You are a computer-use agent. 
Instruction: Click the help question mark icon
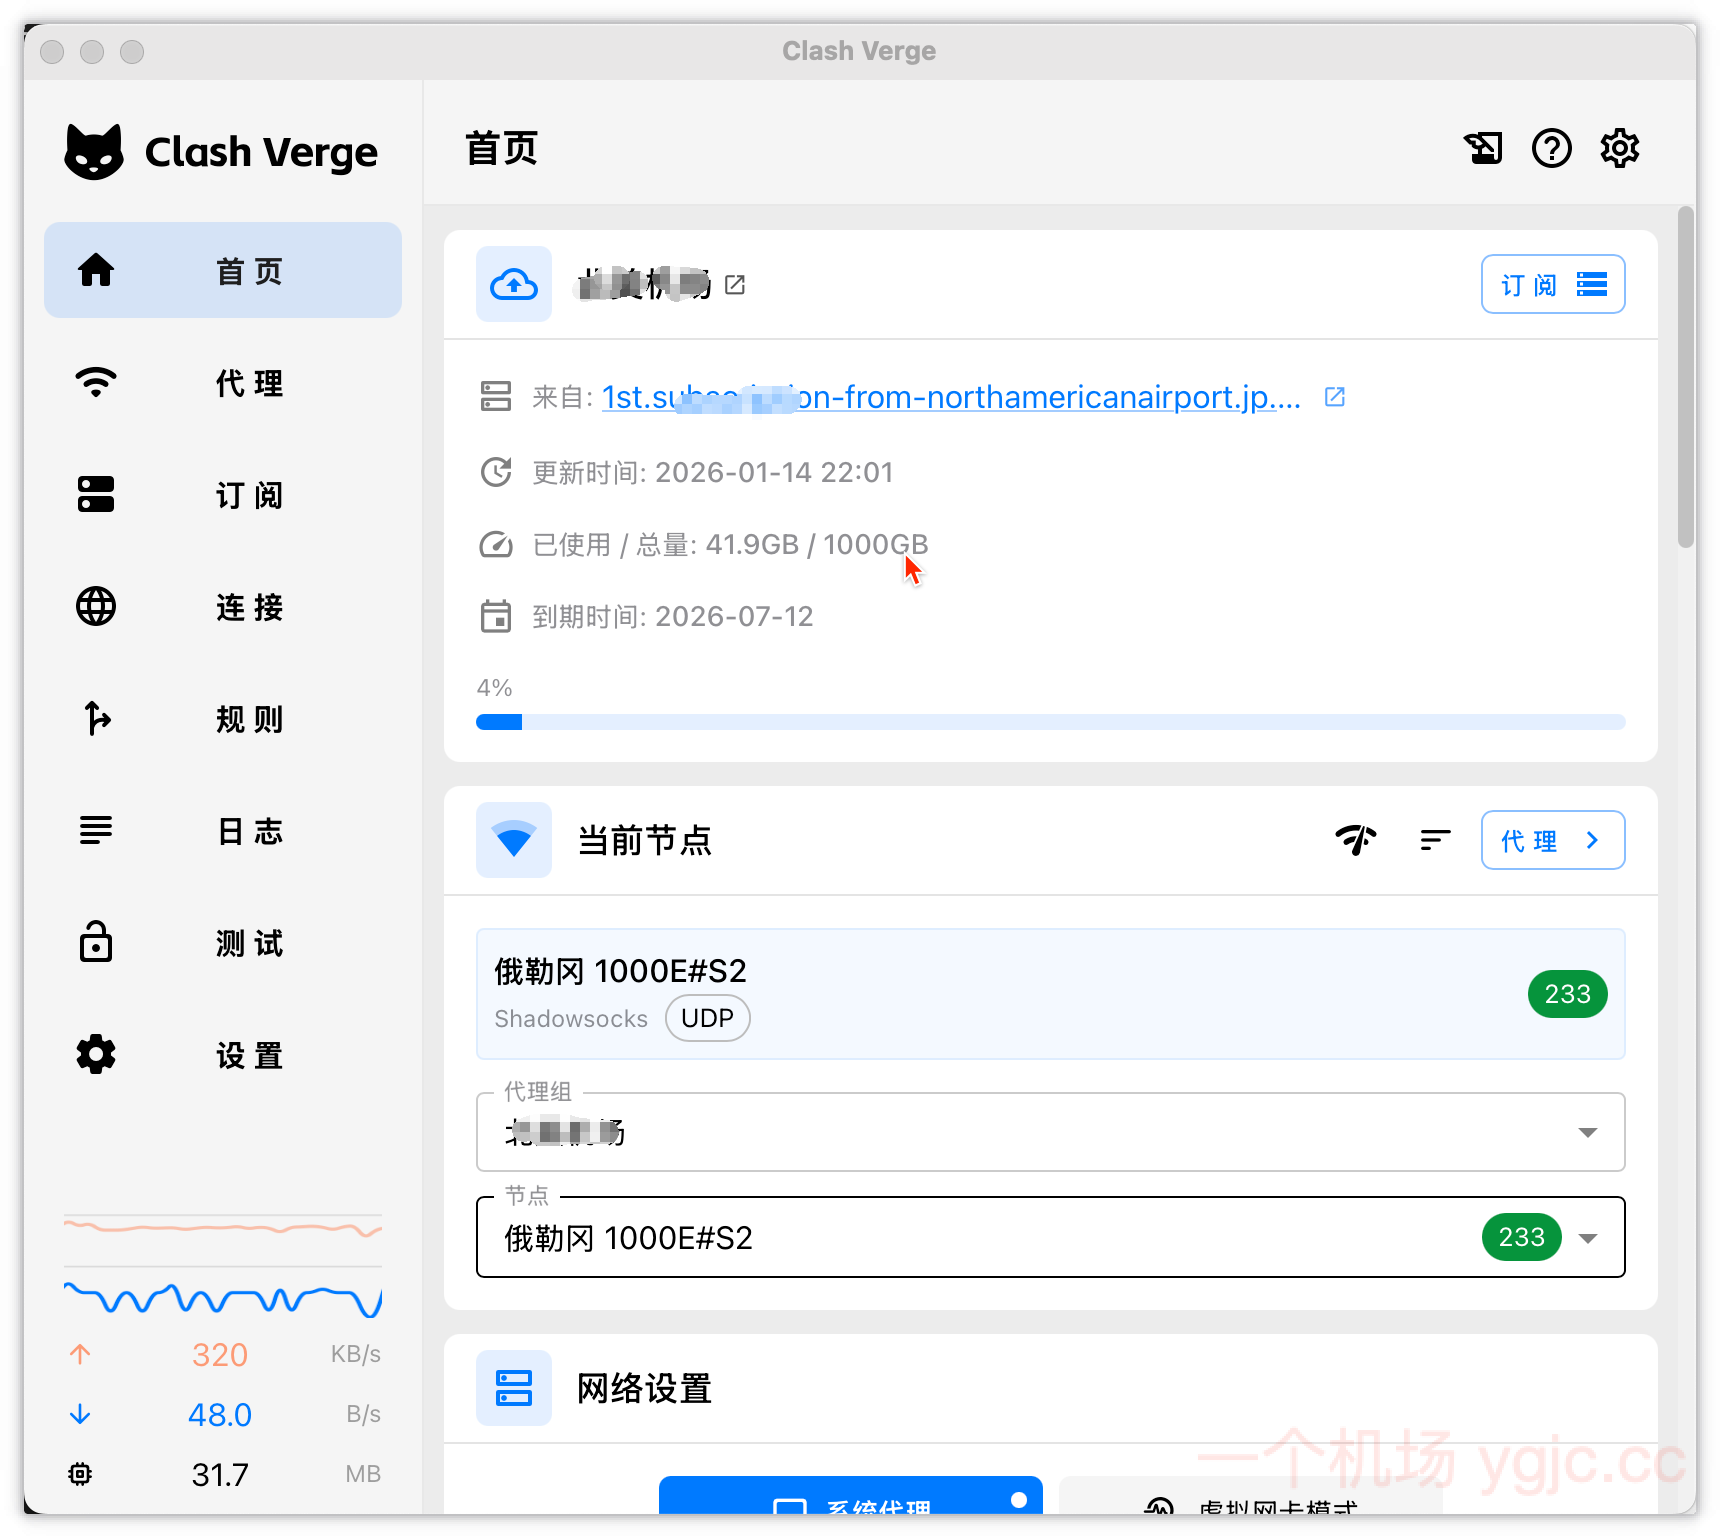click(x=1552, y=148)
